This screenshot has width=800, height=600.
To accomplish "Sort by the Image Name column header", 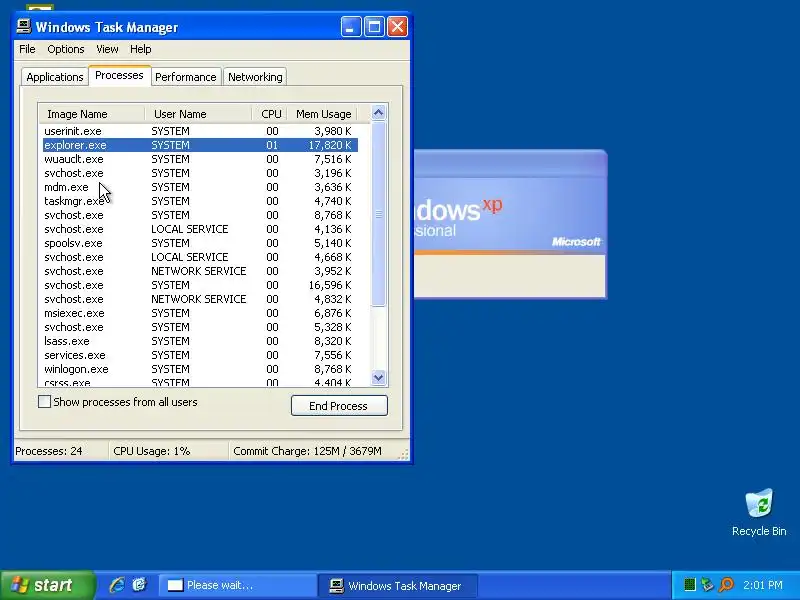I will pos(92,114).
